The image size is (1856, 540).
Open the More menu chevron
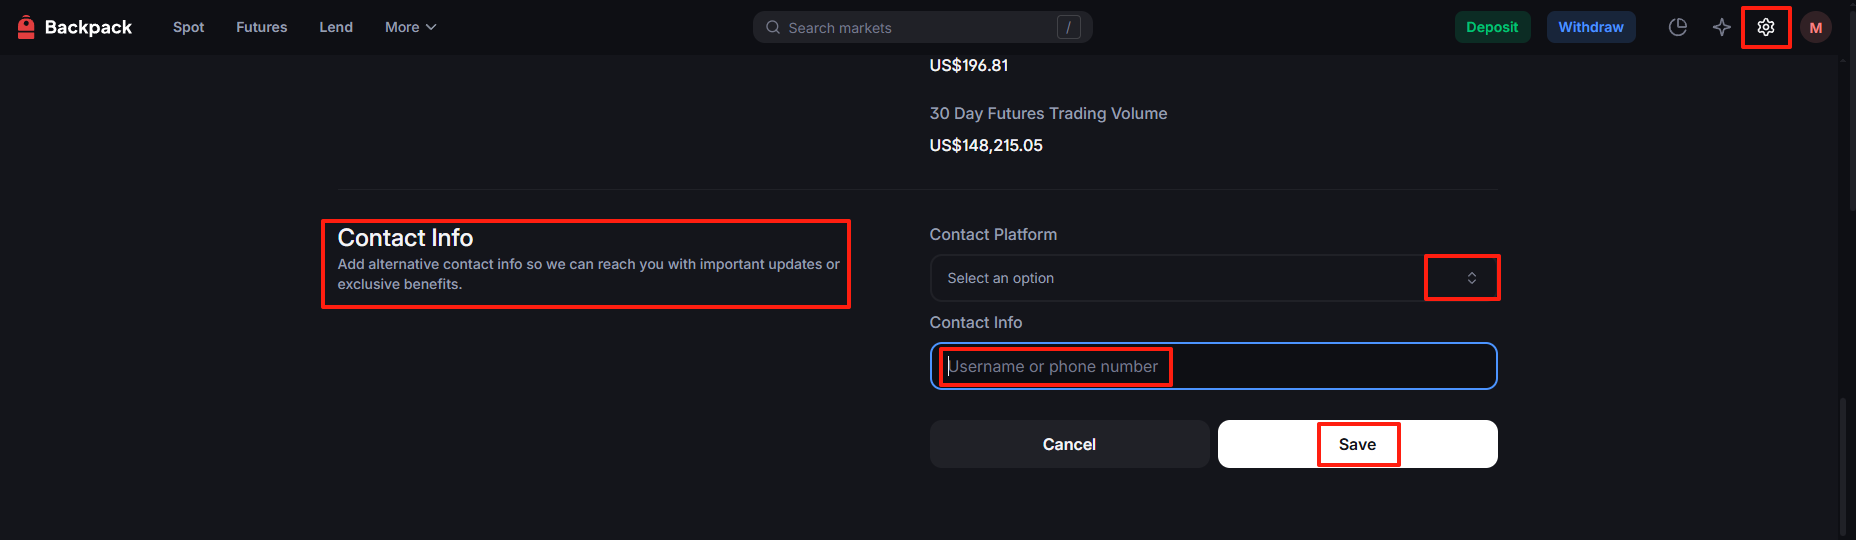click(431, 27)
